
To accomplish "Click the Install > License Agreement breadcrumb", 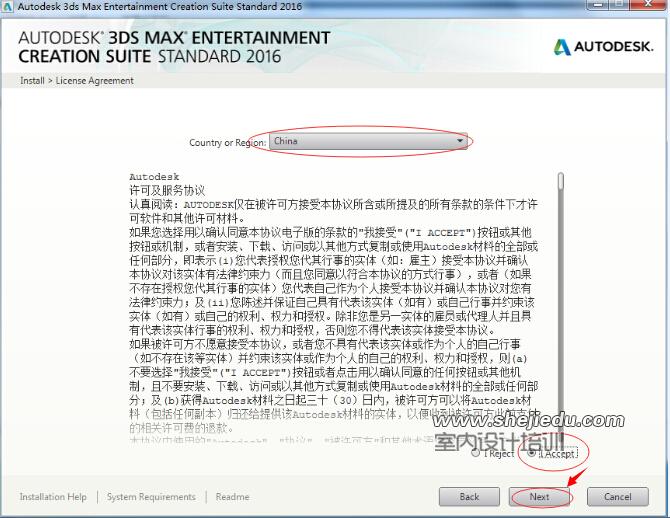I will click(76, 80).
